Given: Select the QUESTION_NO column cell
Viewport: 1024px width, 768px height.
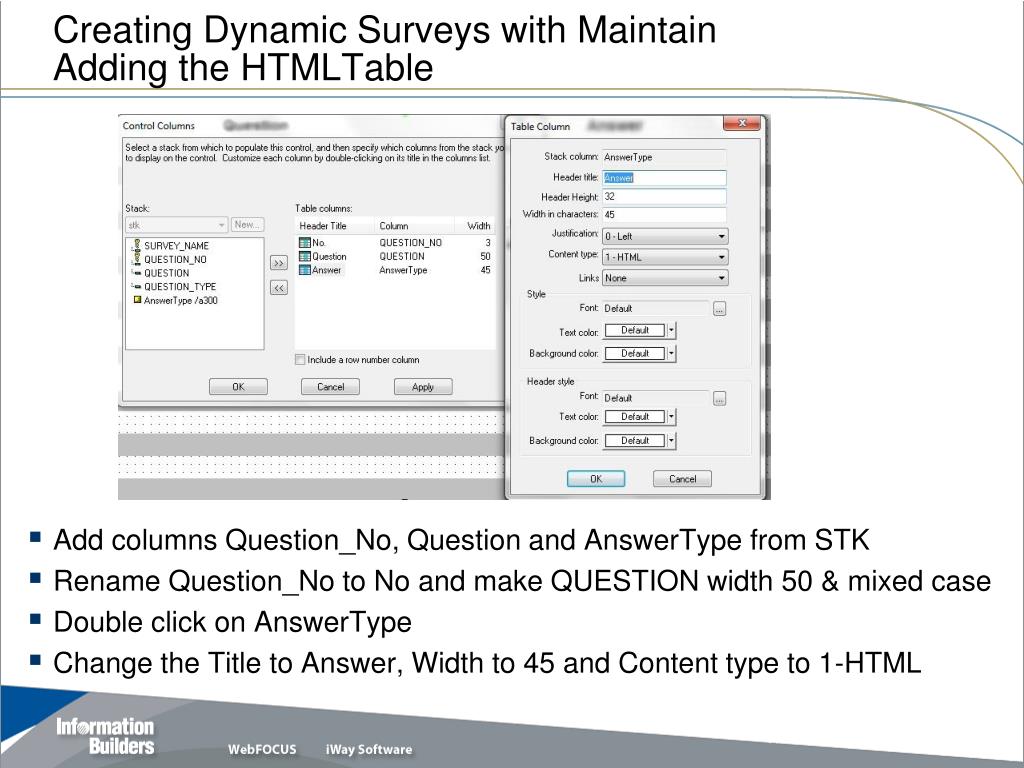Looking at the screenshot, I should pyautogui.click(x=411, y=242).
